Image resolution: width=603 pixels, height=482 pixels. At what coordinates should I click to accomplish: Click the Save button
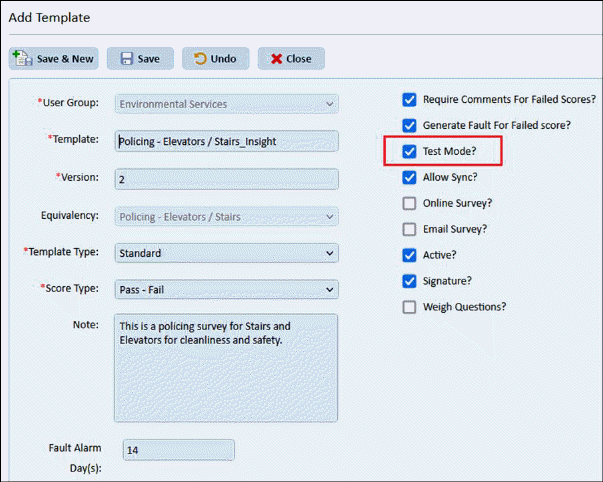click(x=140, y=58)
